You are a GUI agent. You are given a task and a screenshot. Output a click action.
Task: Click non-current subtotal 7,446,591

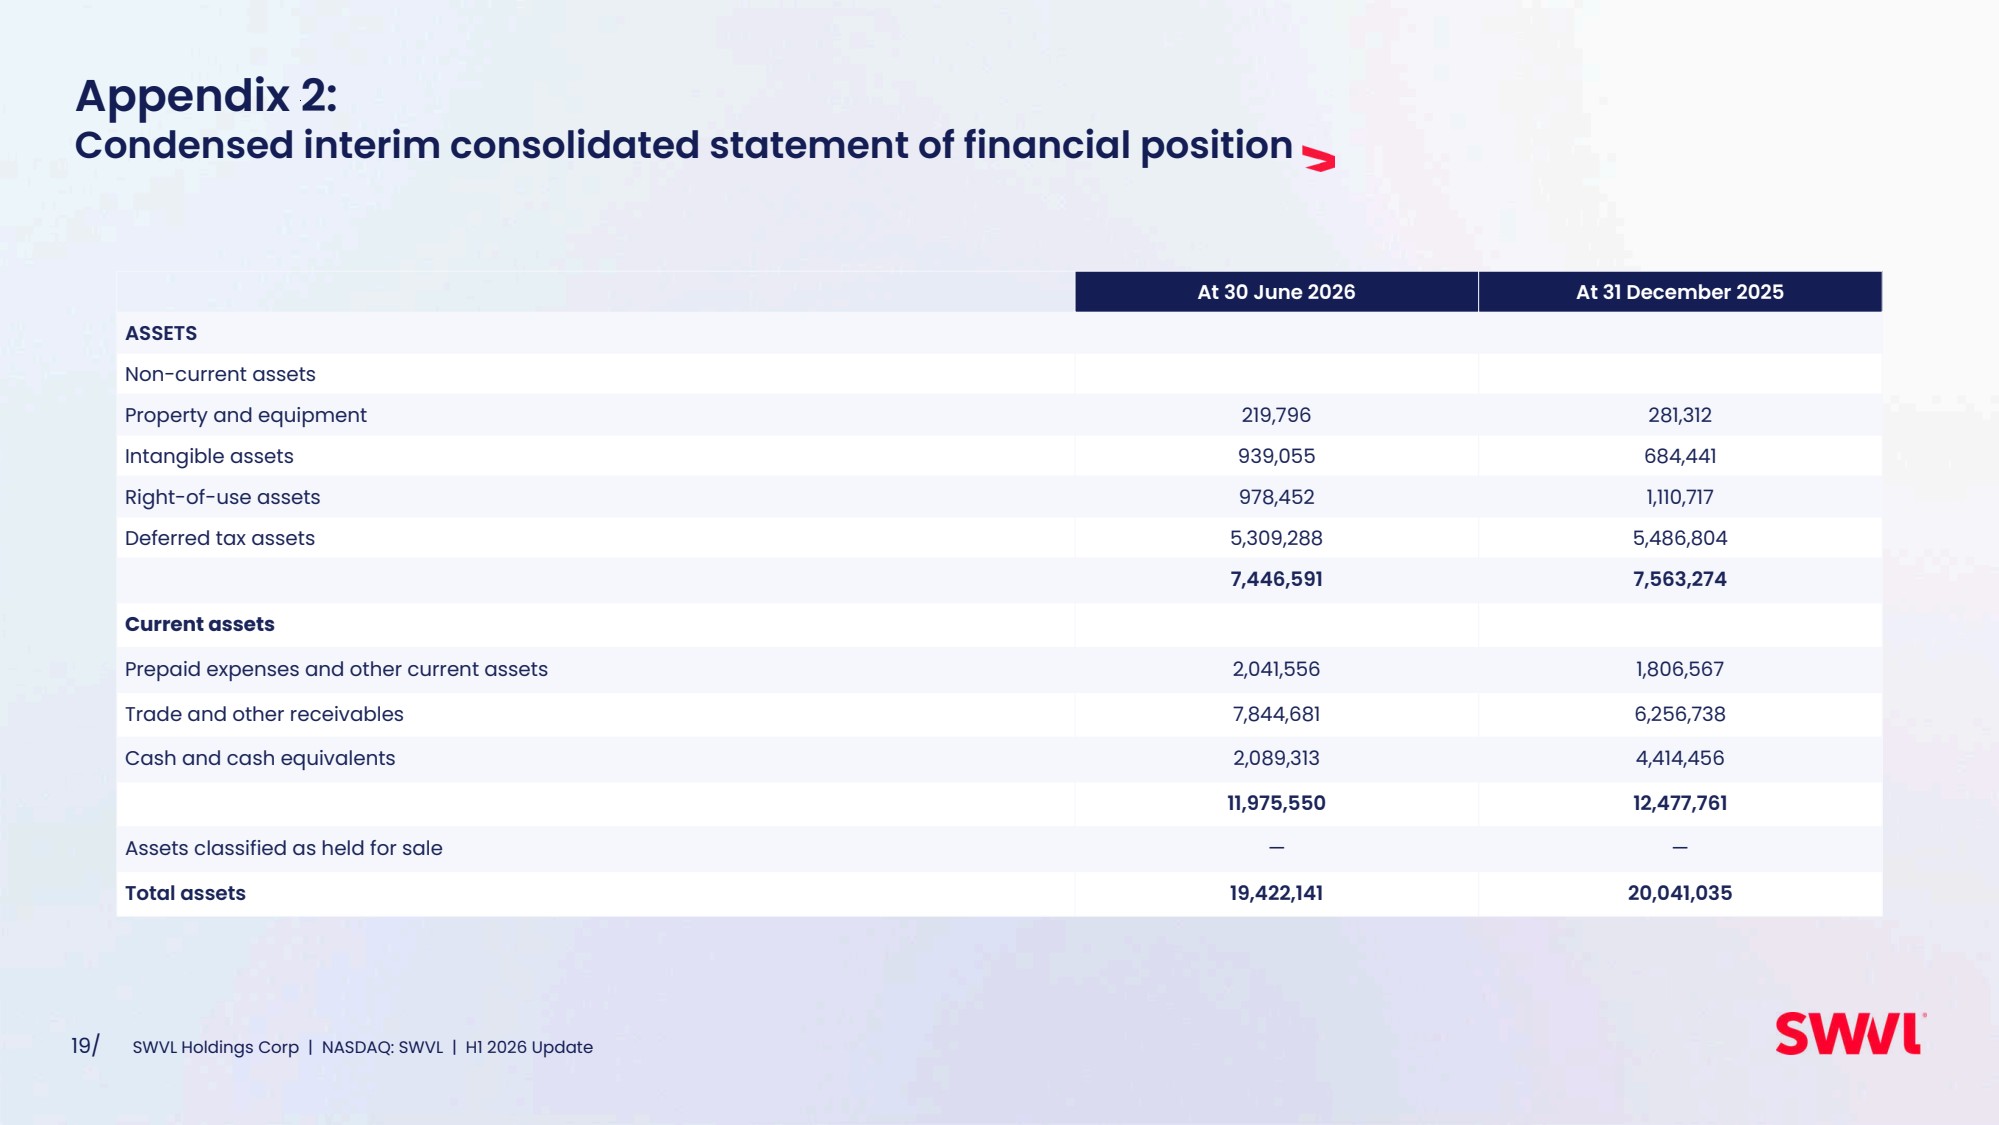pos(1276,579)
